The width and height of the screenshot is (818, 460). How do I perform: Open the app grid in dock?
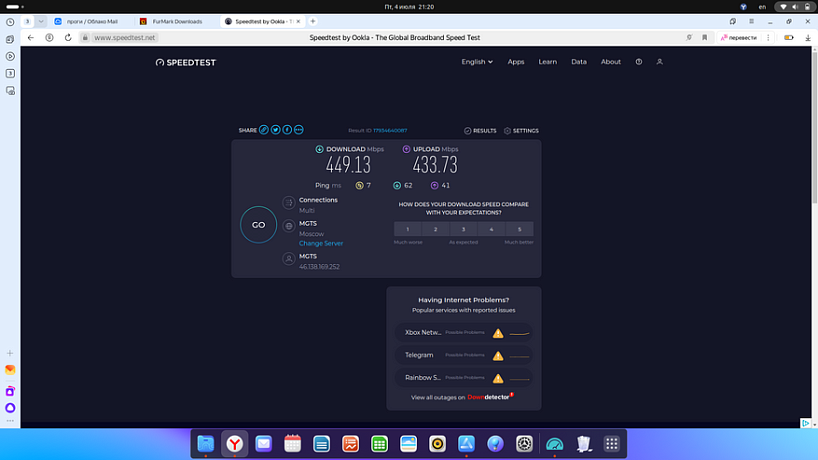612,443
